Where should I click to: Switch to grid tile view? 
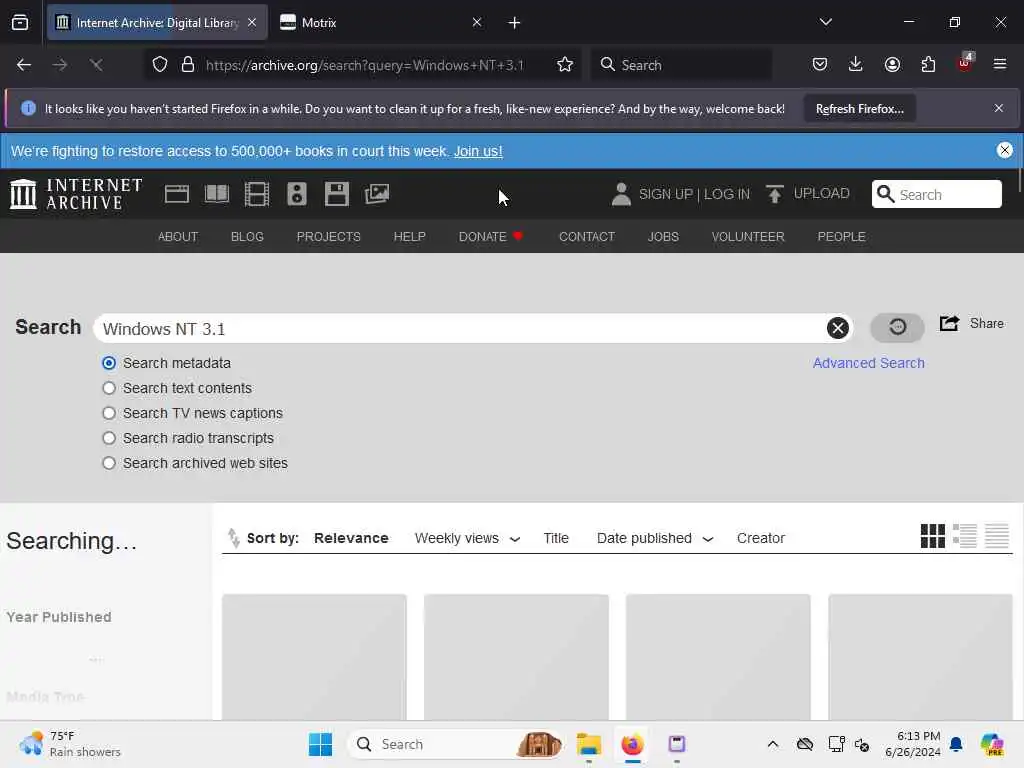(x=933, y=536)
